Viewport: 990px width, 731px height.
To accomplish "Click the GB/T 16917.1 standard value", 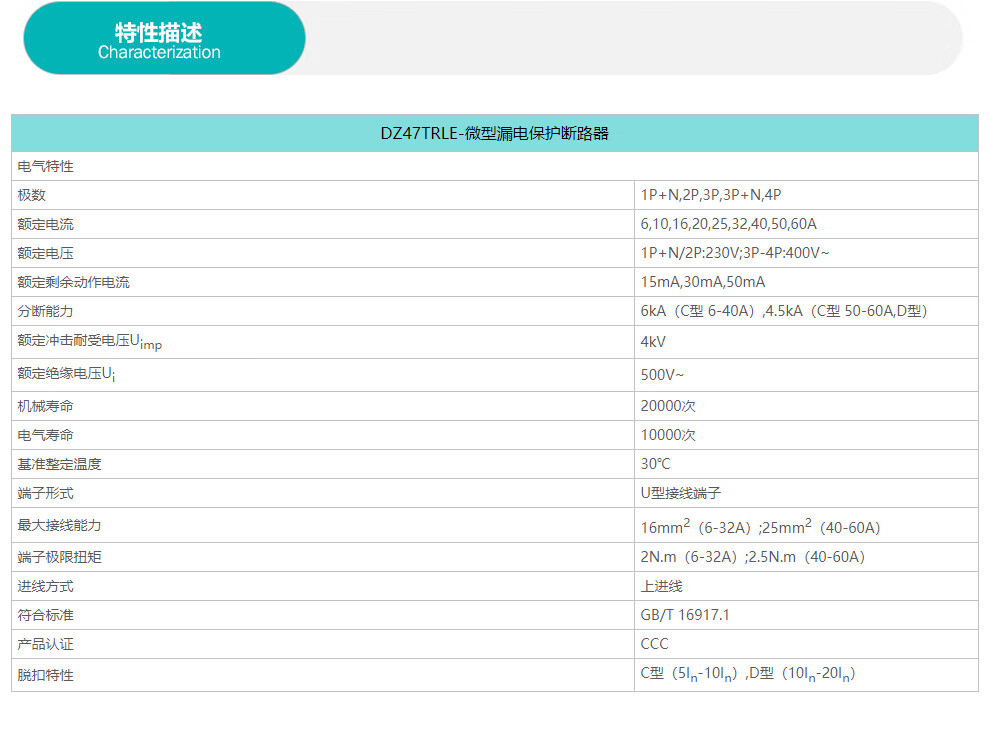I will 685,615.
